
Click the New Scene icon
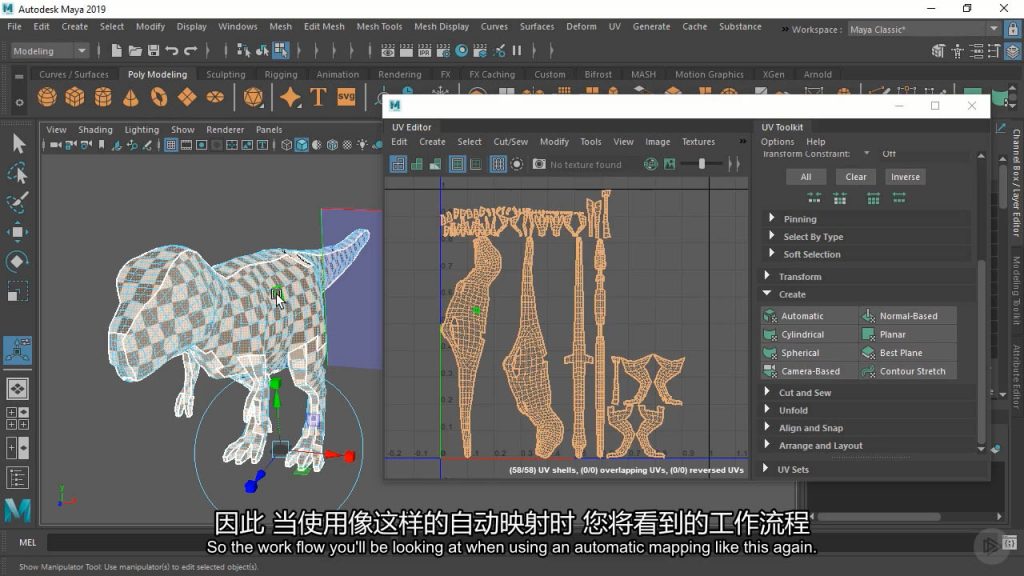coord(116,50)
